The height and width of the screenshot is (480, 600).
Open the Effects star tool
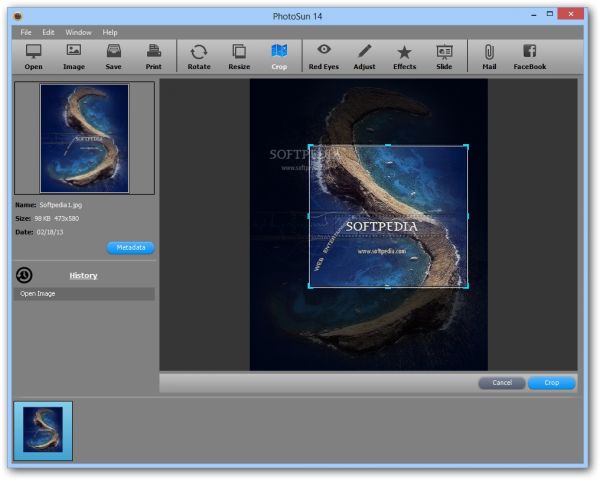(404, 55)
